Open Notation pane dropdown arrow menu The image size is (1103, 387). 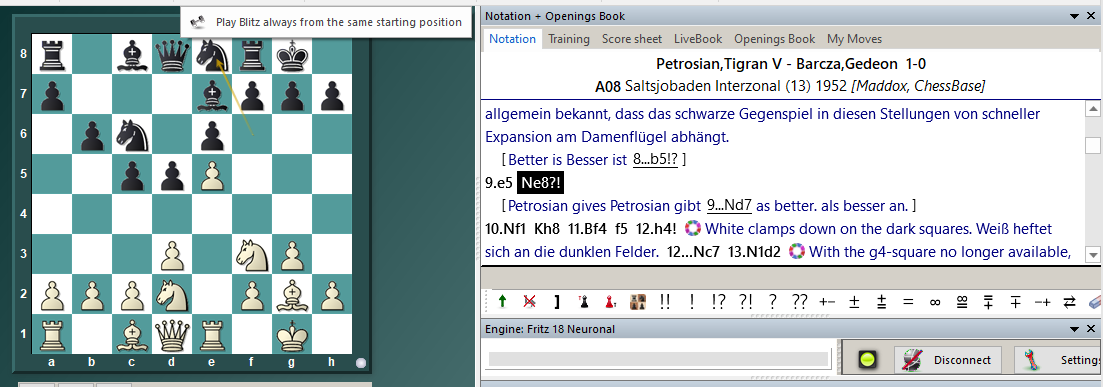coord(1074,15)
